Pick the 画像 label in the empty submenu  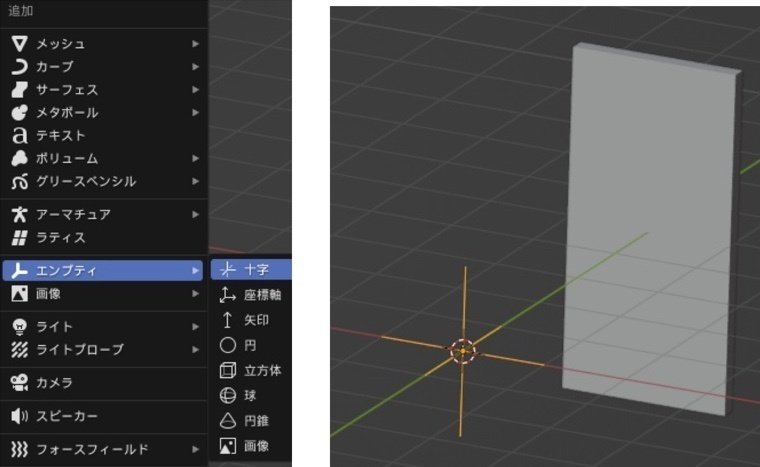click(256, 446)
